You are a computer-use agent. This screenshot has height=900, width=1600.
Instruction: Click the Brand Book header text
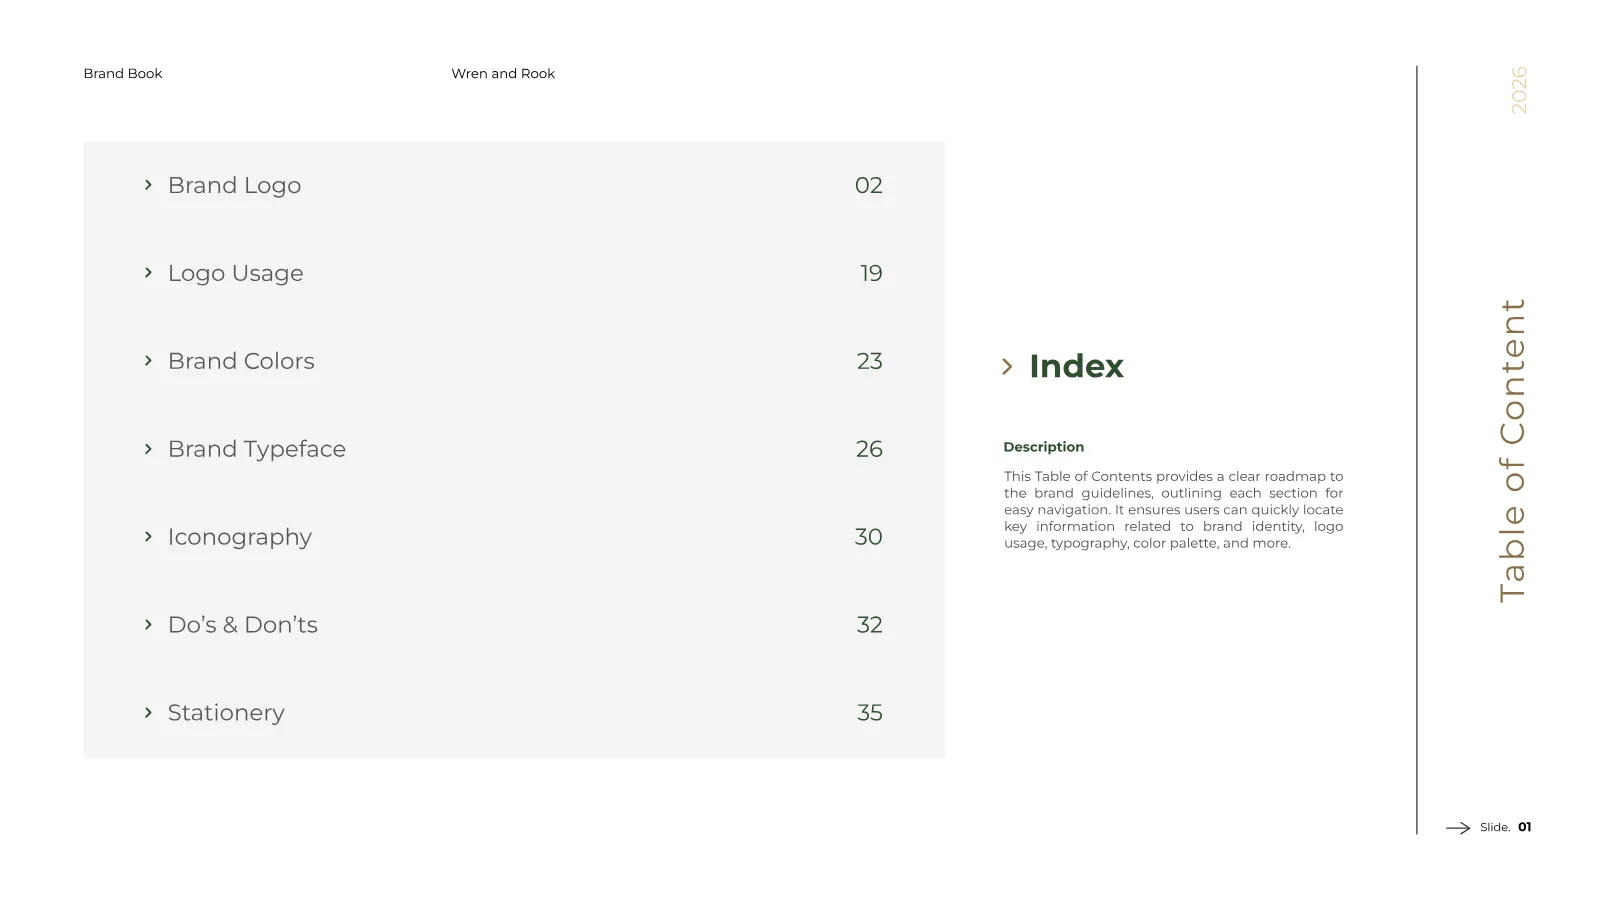pos(123,74)
